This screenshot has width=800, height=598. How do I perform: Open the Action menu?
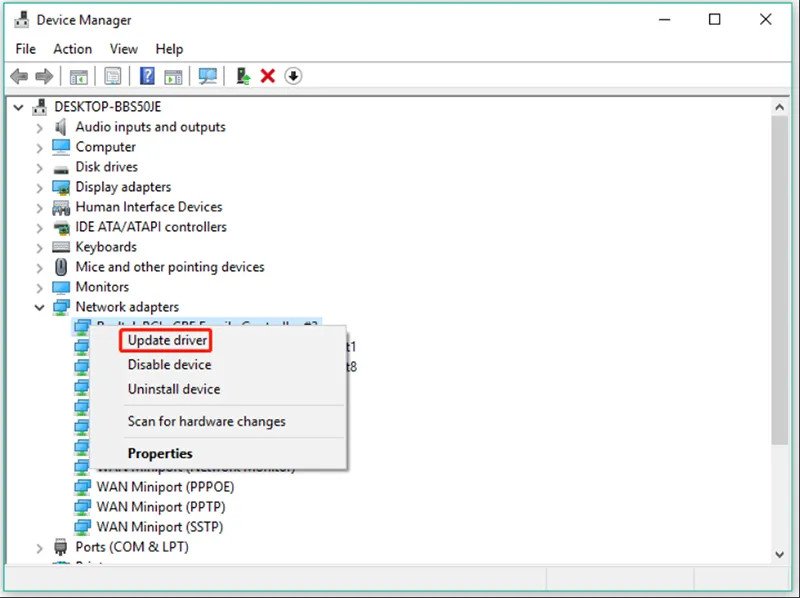72,49
